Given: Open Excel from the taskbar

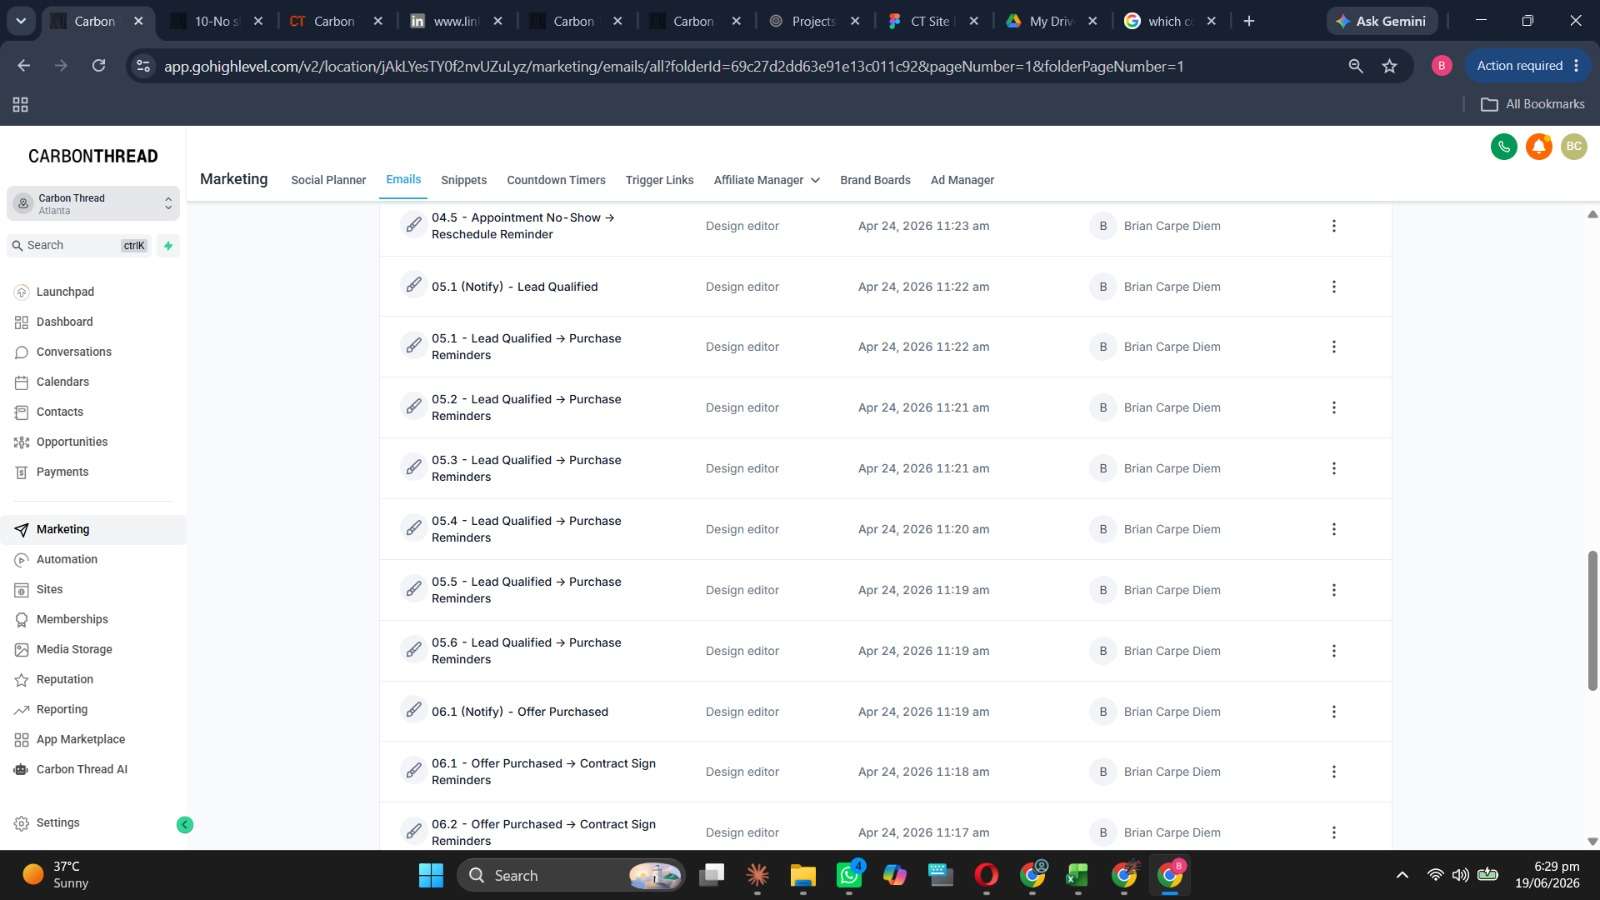Looking at the screenshot, I should click(x=1077, y=876).
